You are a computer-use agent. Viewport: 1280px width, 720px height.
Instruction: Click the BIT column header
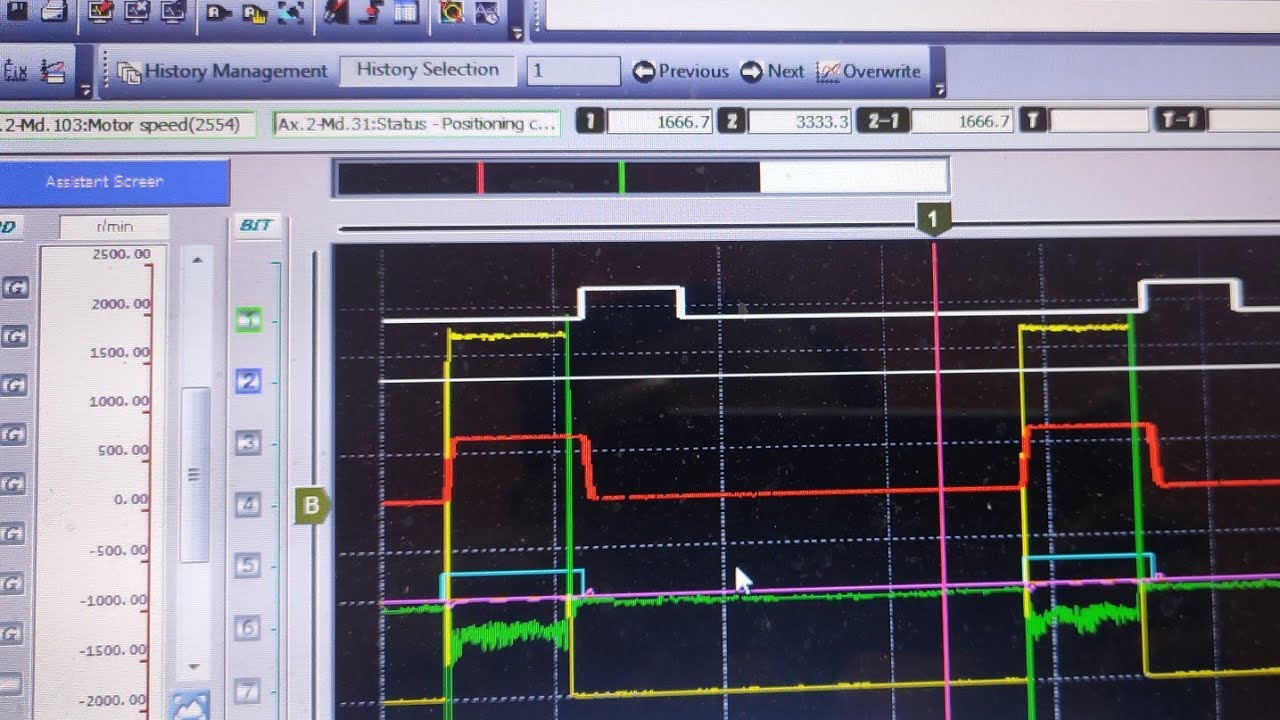[256, 226]
